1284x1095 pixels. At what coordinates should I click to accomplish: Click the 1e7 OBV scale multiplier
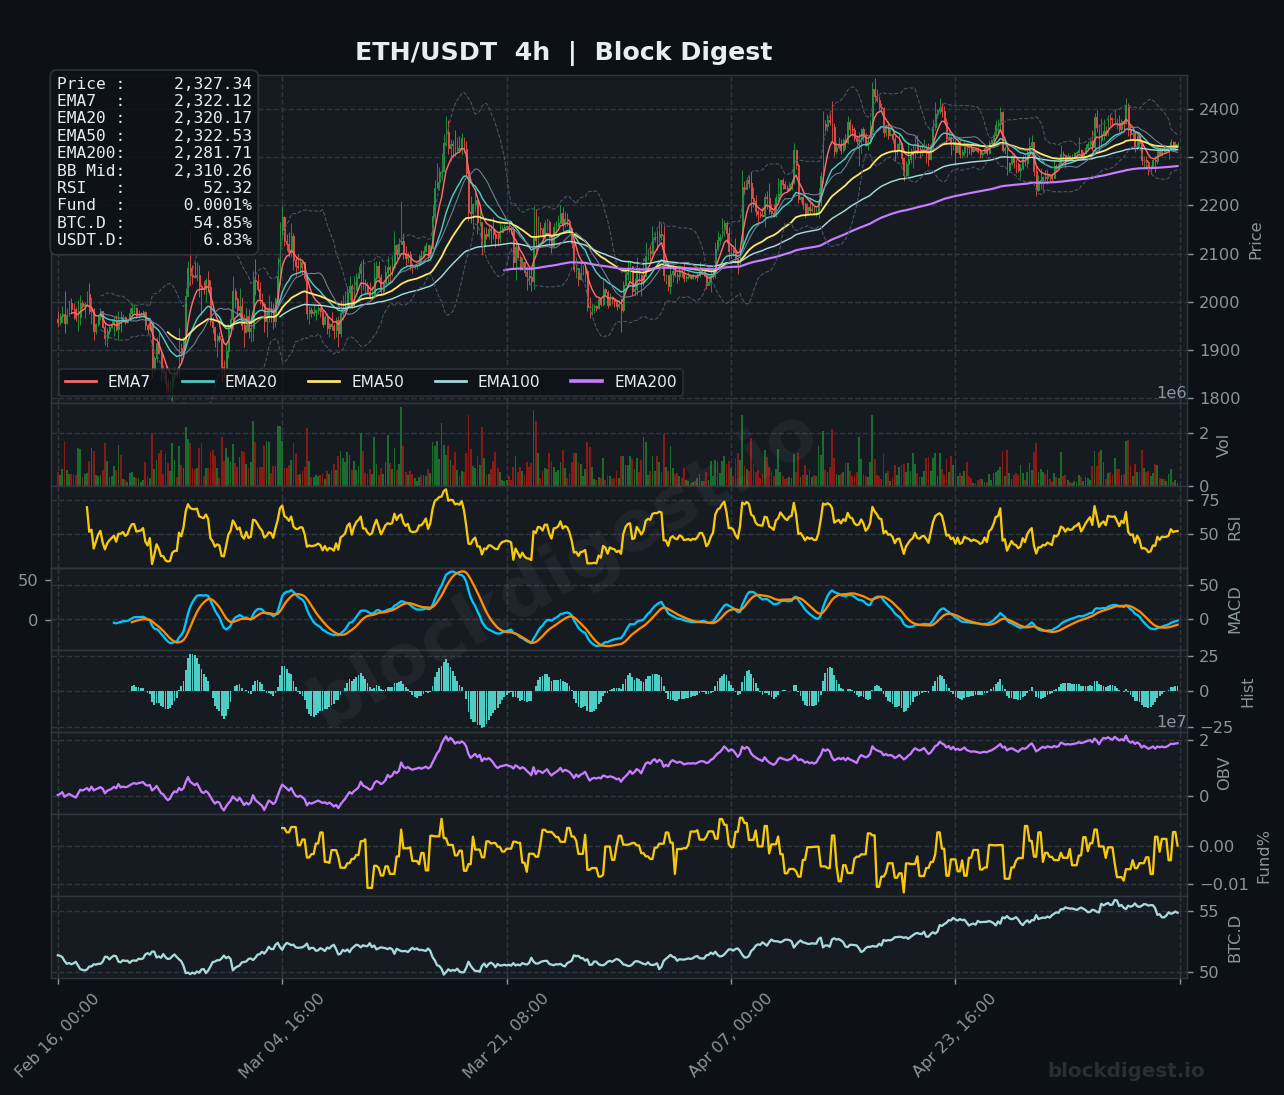point(1172,722)
